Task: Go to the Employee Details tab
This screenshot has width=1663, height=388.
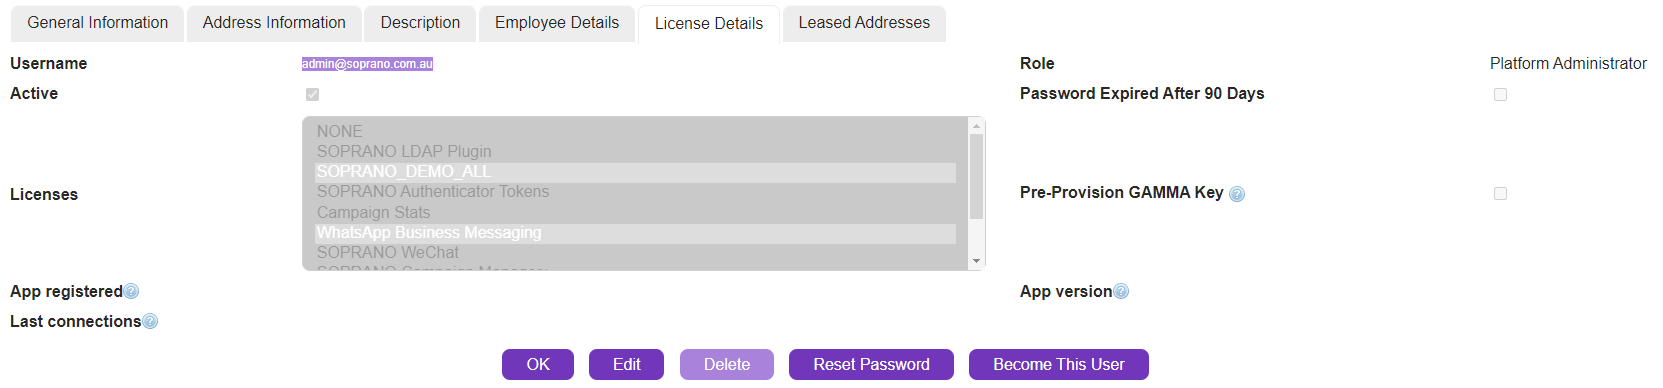Action: [557, 23]
